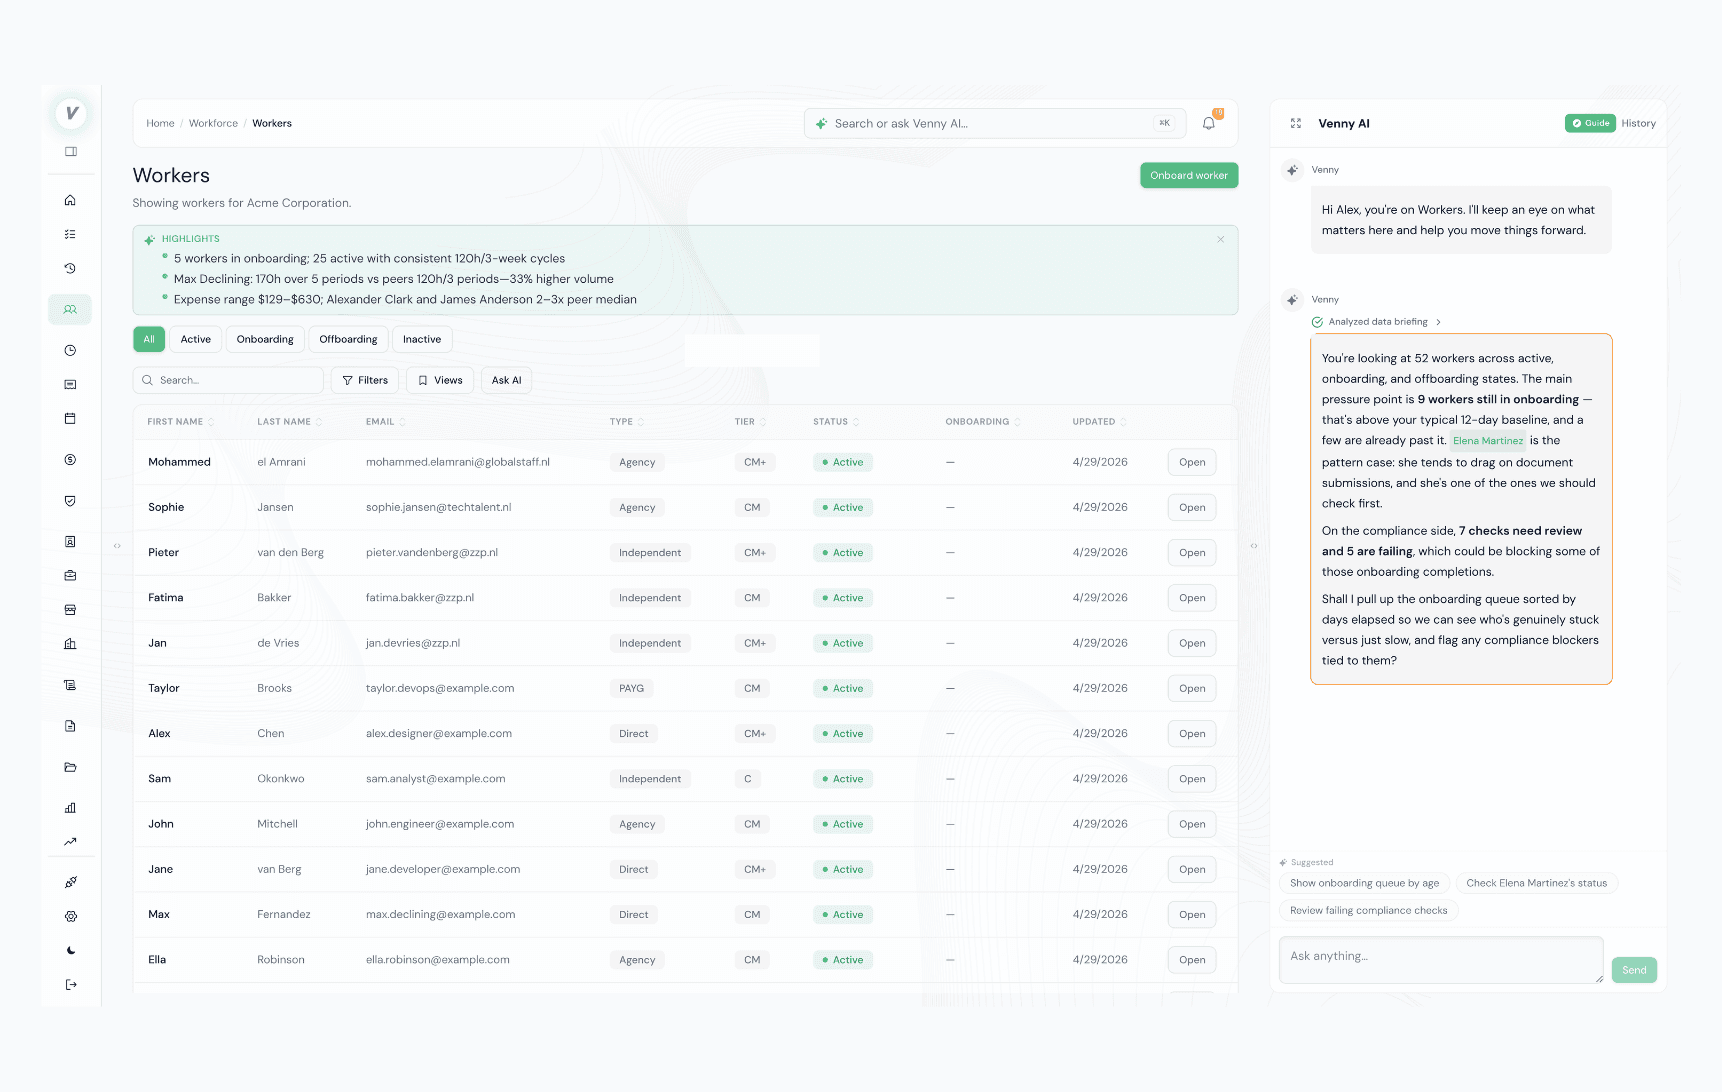Open the history clock-arrow sidebar icon
Viewport: 1722px width, 1092px height.
[x=70, y=268]
